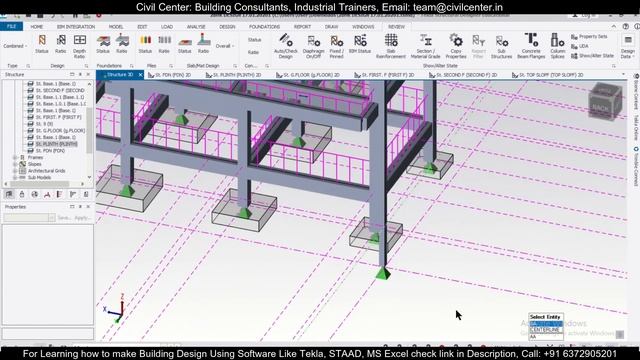
Task: Show Concrete Beam Flanges
Action: (531, 46)
